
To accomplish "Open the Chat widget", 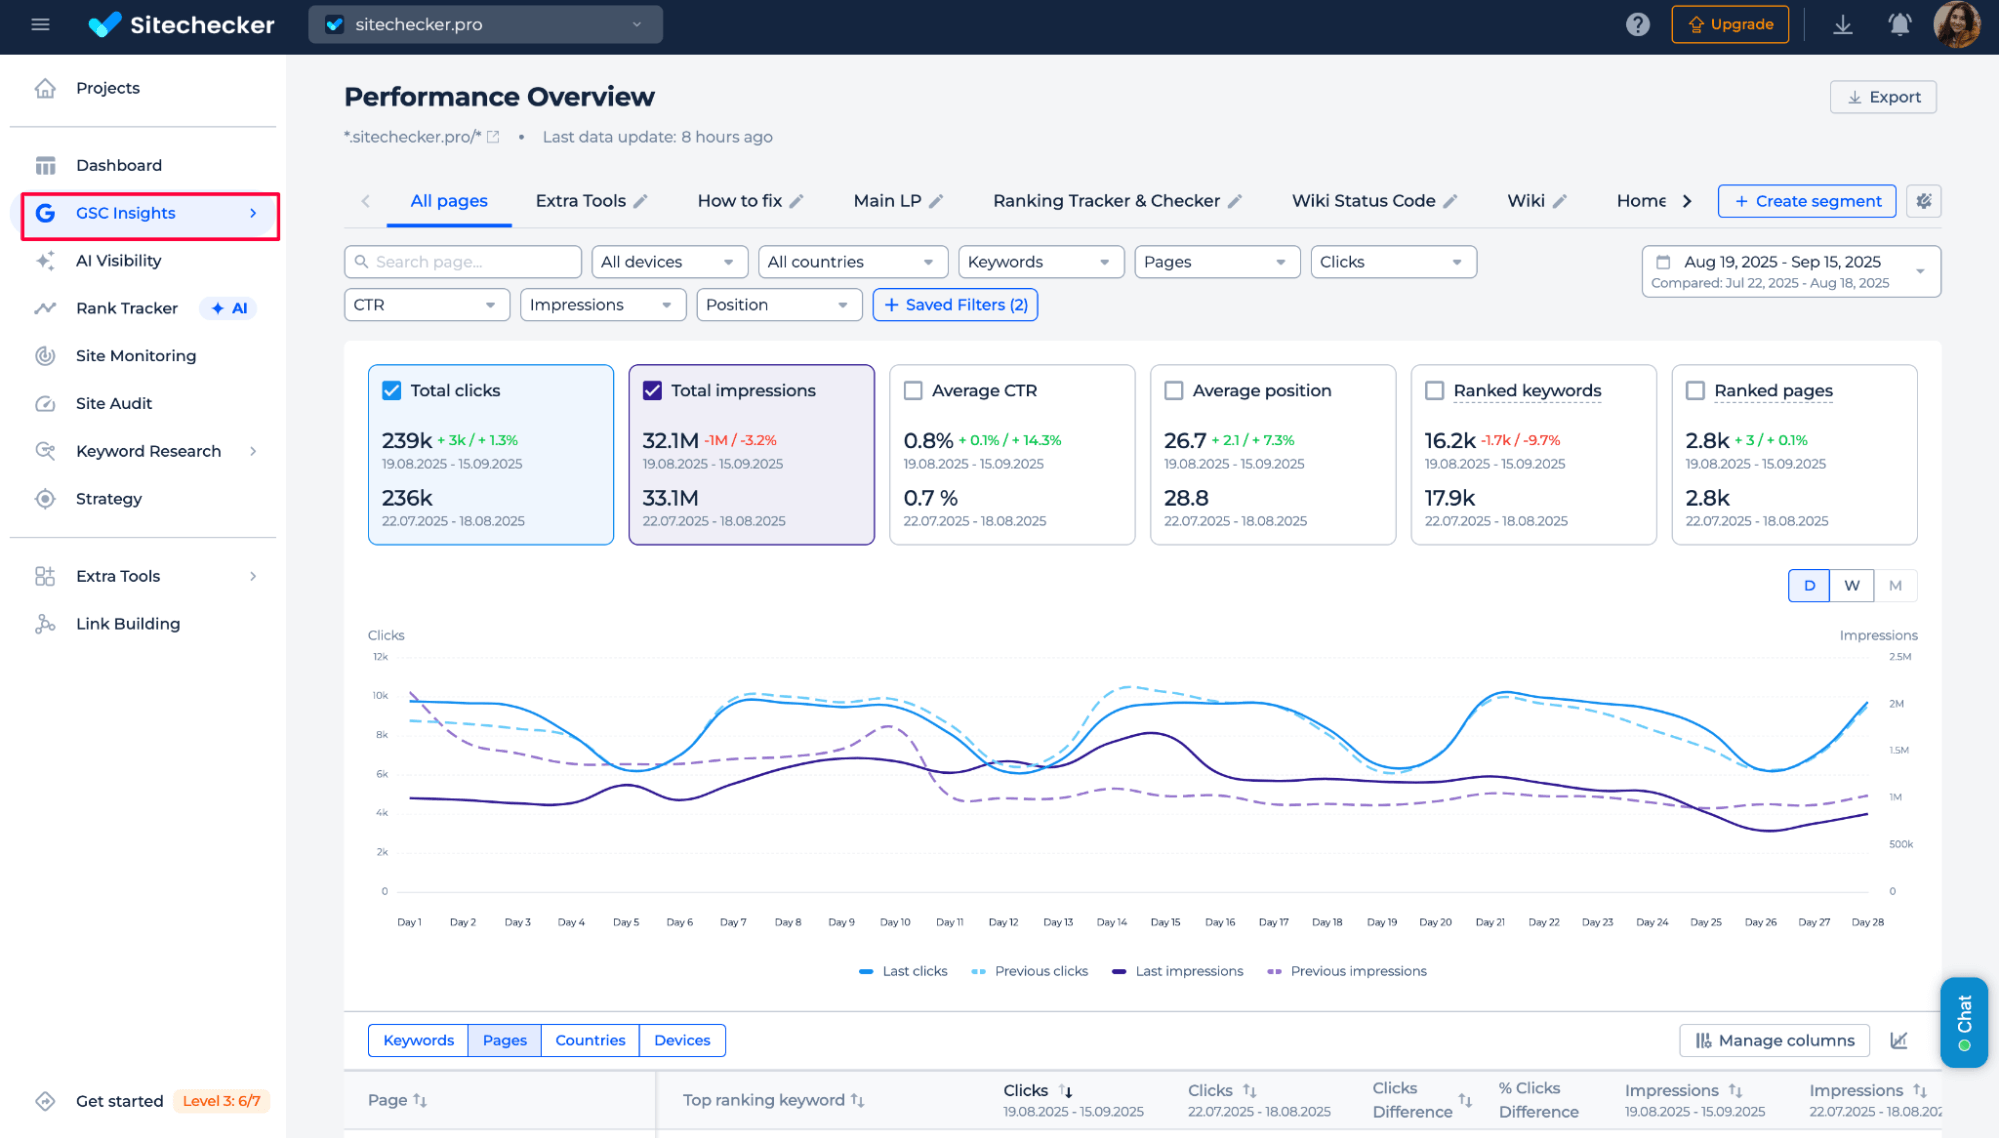I will point(1964,1022).
